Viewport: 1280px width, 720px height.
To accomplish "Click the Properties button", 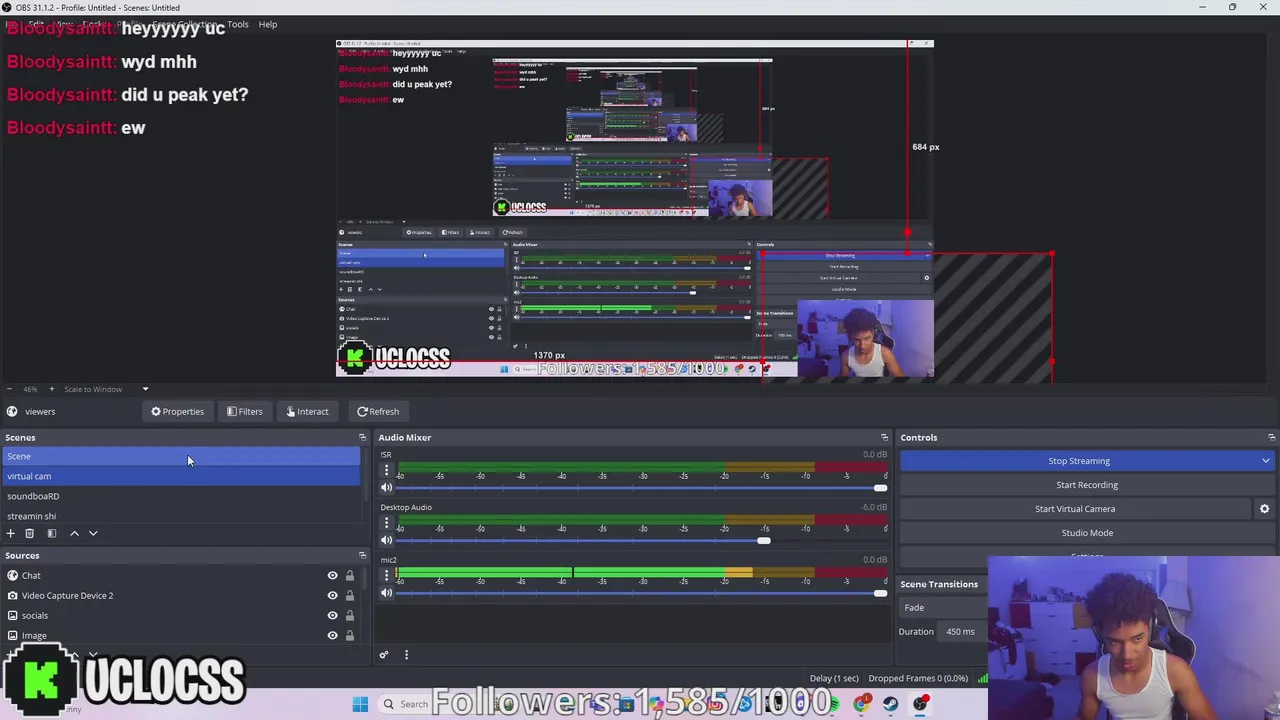I will (178, 411).
